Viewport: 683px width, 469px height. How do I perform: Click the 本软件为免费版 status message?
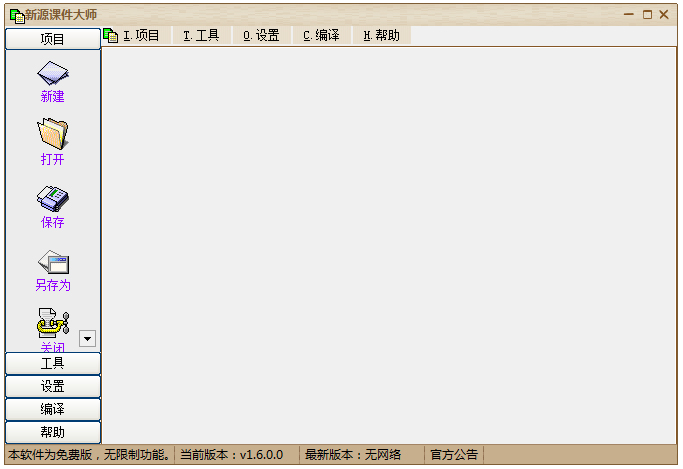89,455
